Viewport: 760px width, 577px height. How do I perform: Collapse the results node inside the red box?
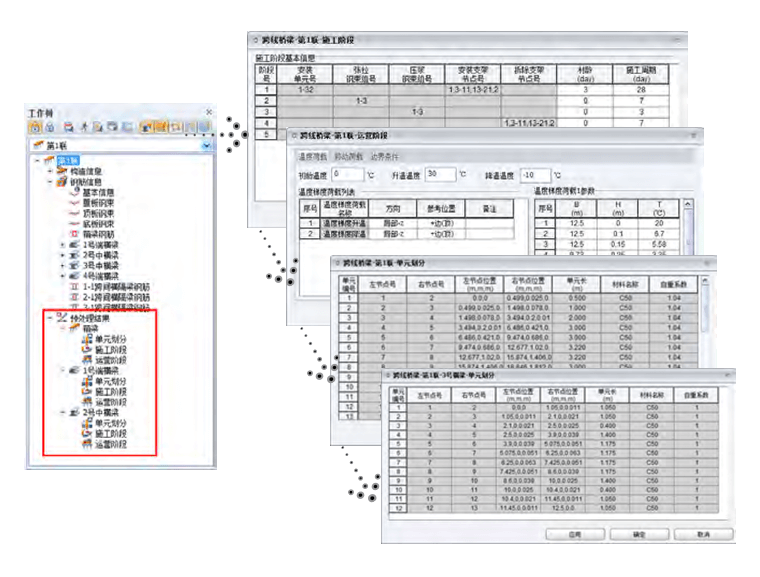pyautogui.click(x=50, y=318)
